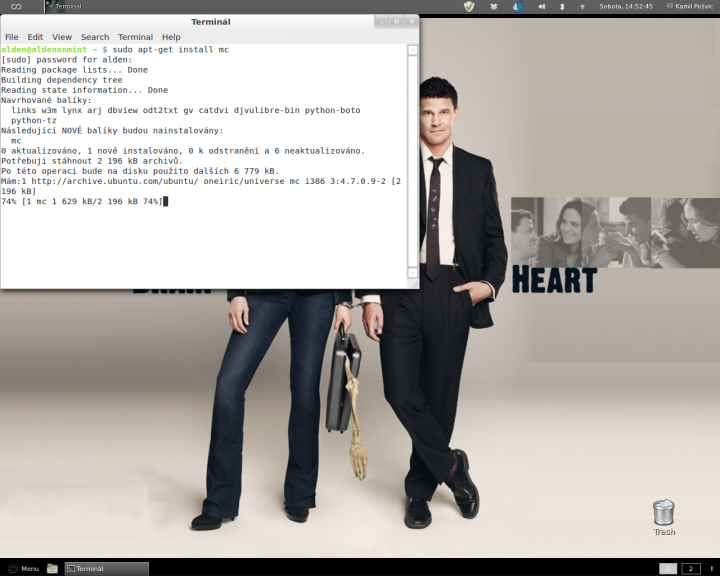Click the terminal scrollbar down arrow

(413, 272)
